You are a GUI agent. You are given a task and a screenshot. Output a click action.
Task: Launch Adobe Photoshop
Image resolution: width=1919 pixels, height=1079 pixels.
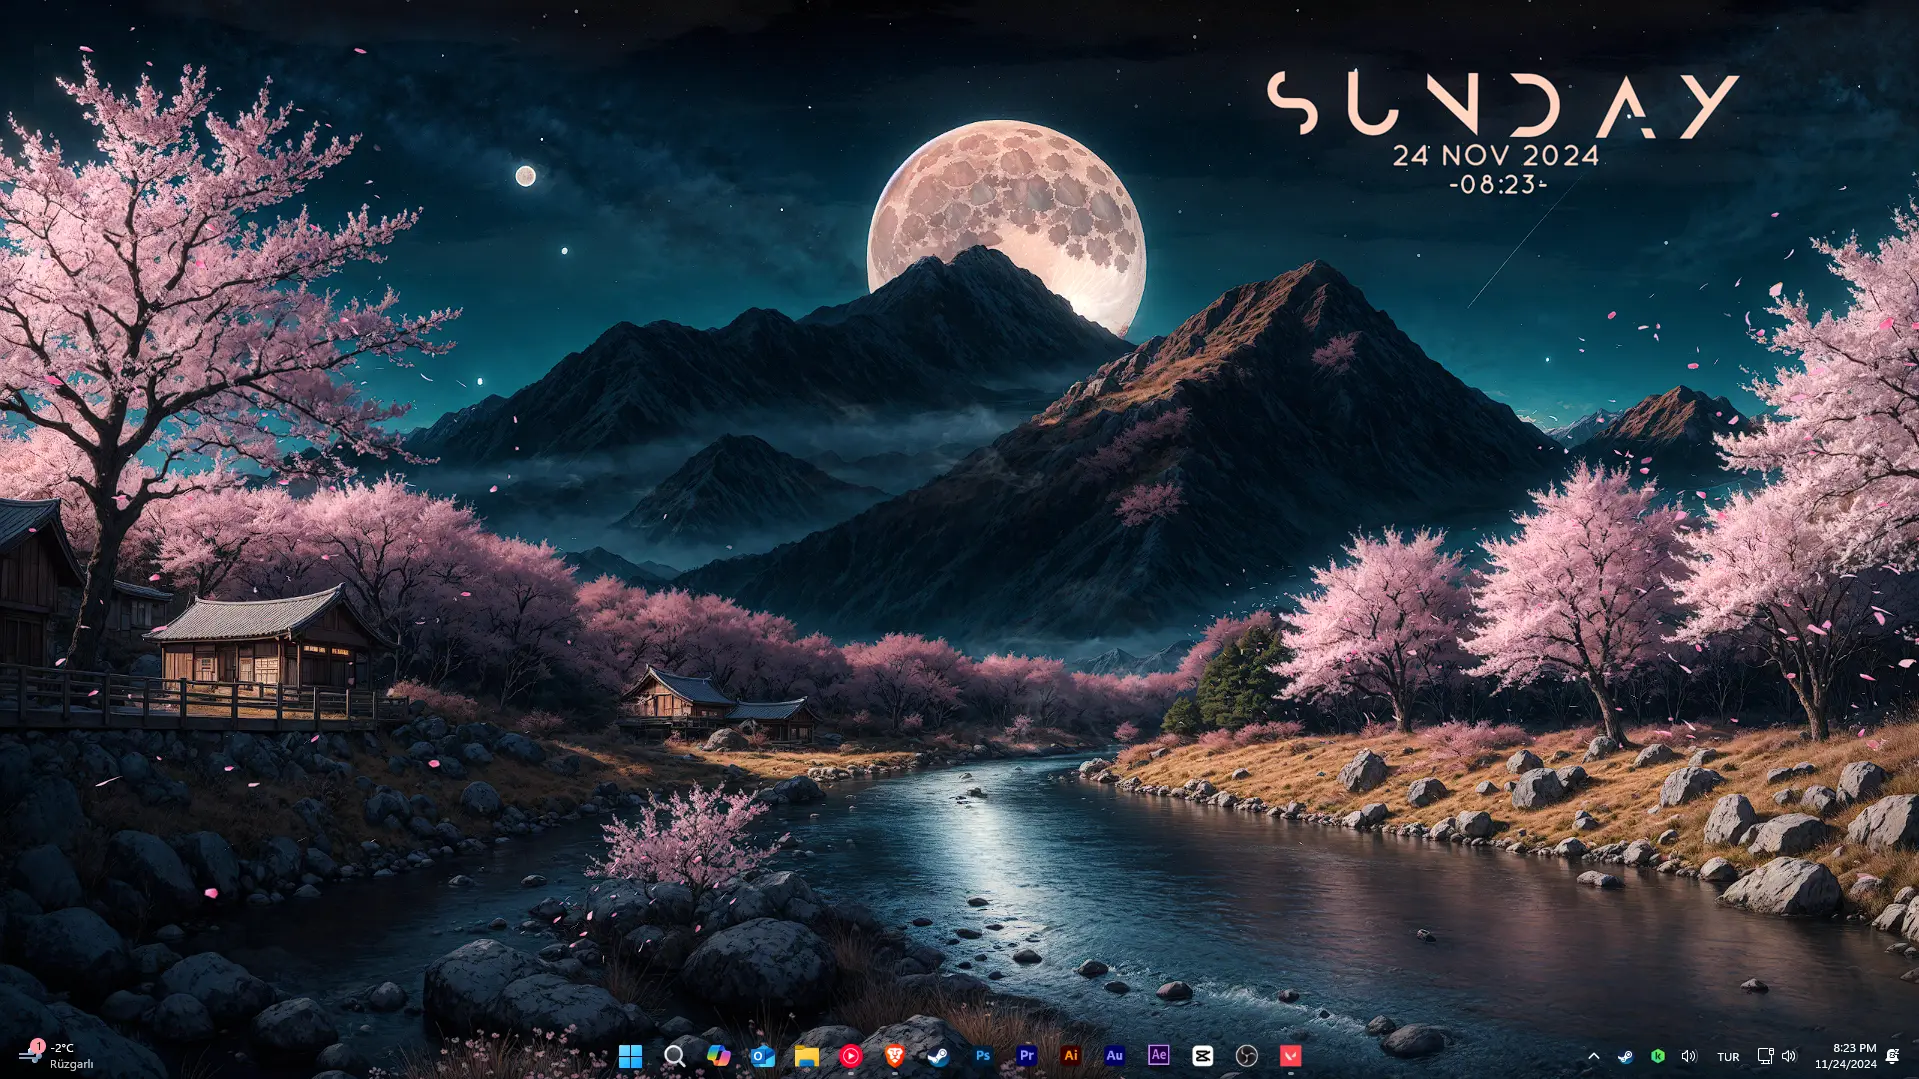coord(982,1056)
